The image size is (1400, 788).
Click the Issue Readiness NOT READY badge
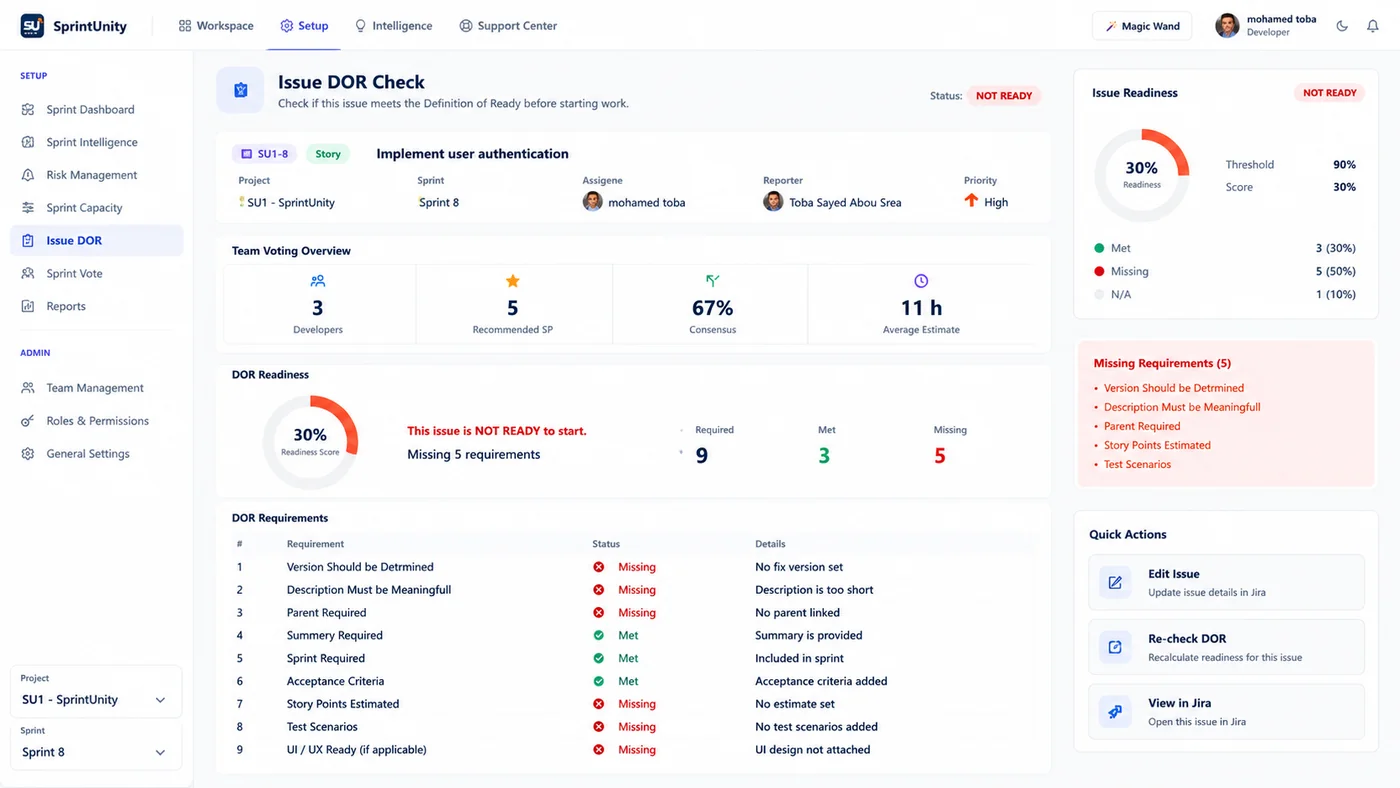pos(1330,93)
